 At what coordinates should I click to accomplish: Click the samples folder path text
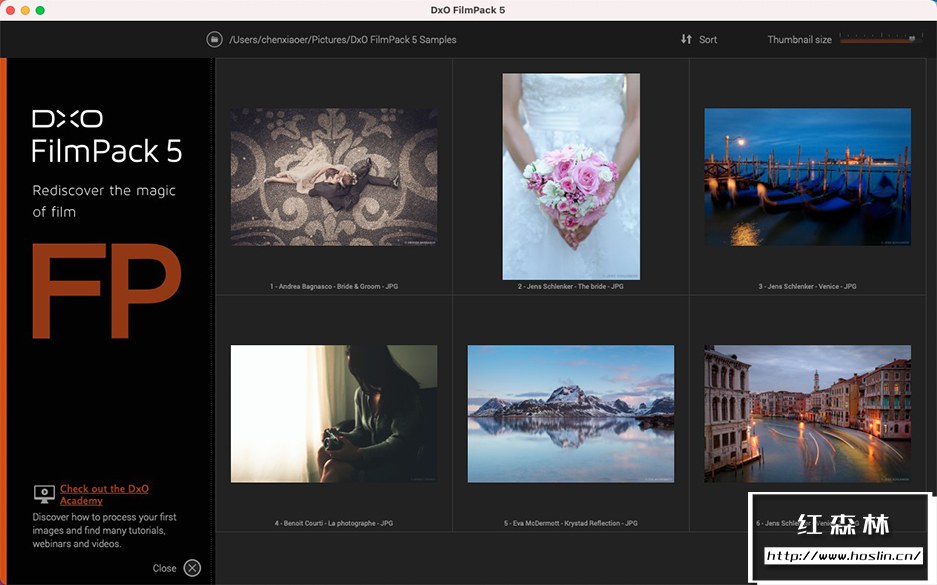tap(342, 40)
